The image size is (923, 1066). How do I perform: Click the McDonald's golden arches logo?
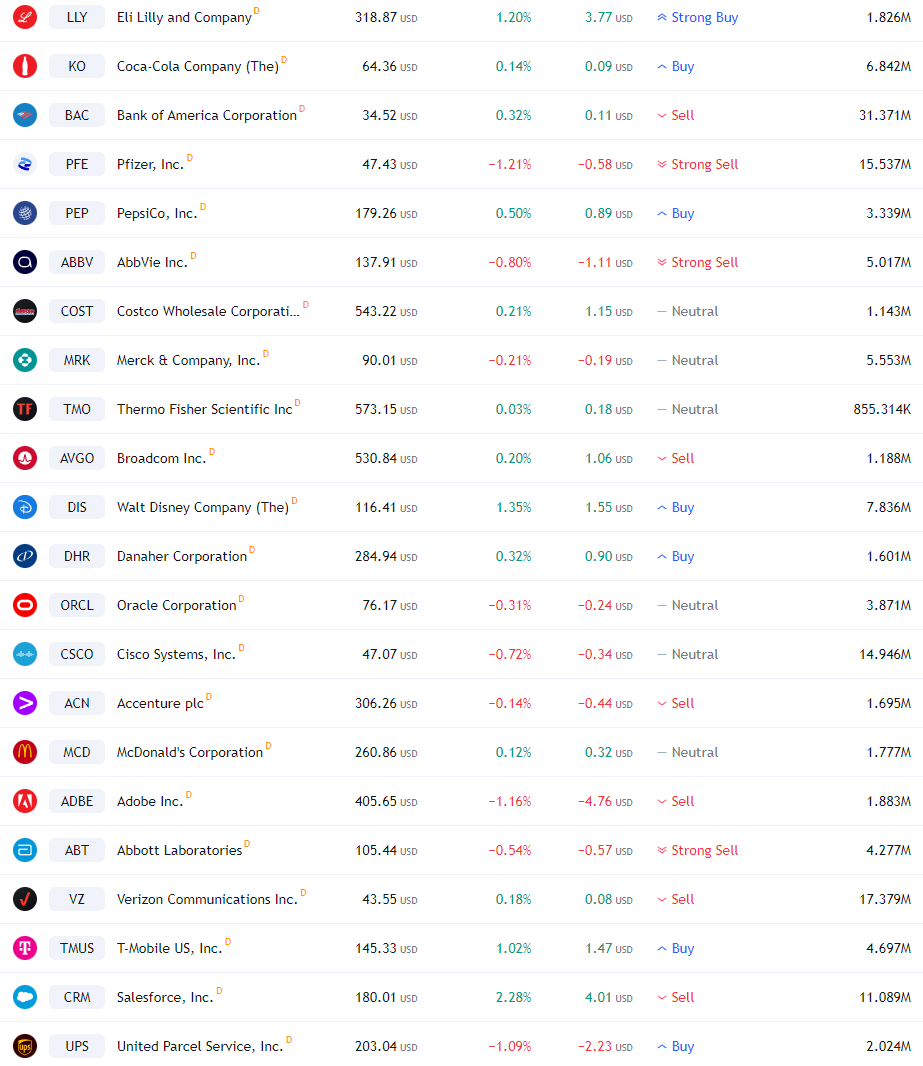[25, 751]
